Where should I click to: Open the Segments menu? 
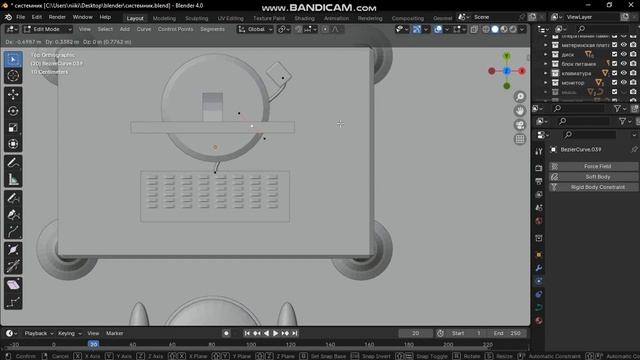pyautogui.click(x=212, y=29)
